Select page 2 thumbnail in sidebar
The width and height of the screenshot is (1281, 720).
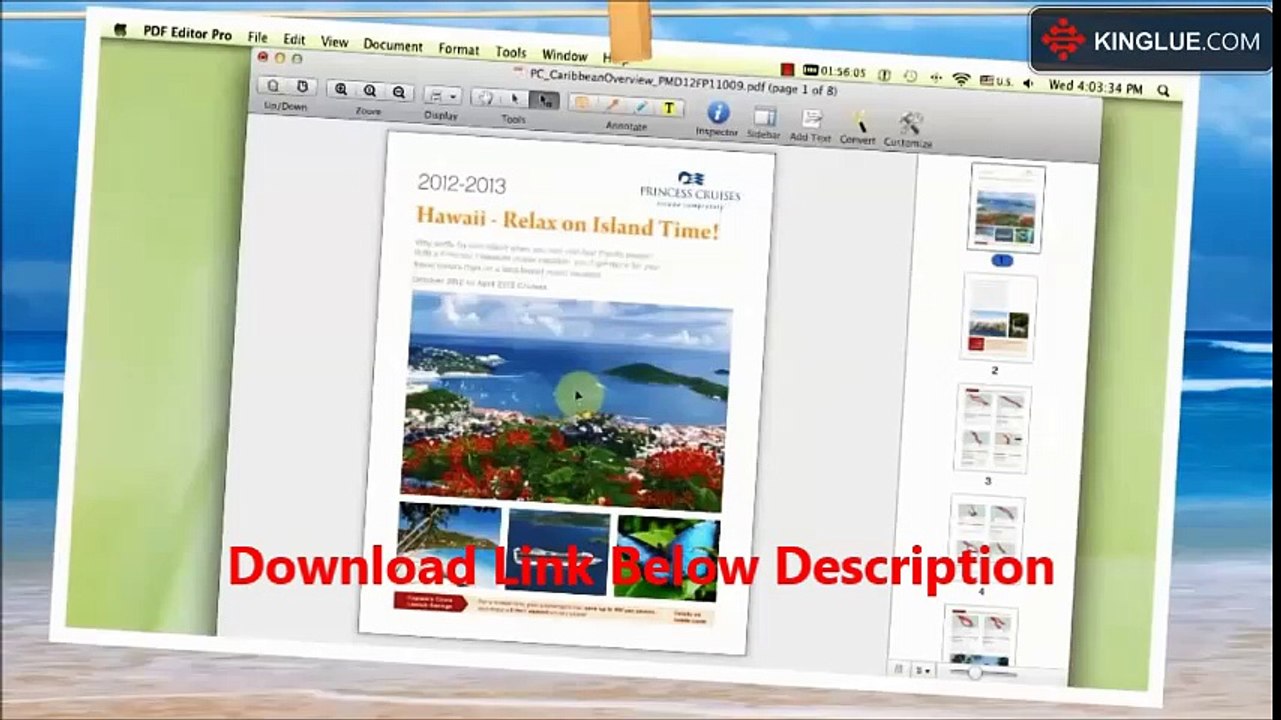point(998,317)
